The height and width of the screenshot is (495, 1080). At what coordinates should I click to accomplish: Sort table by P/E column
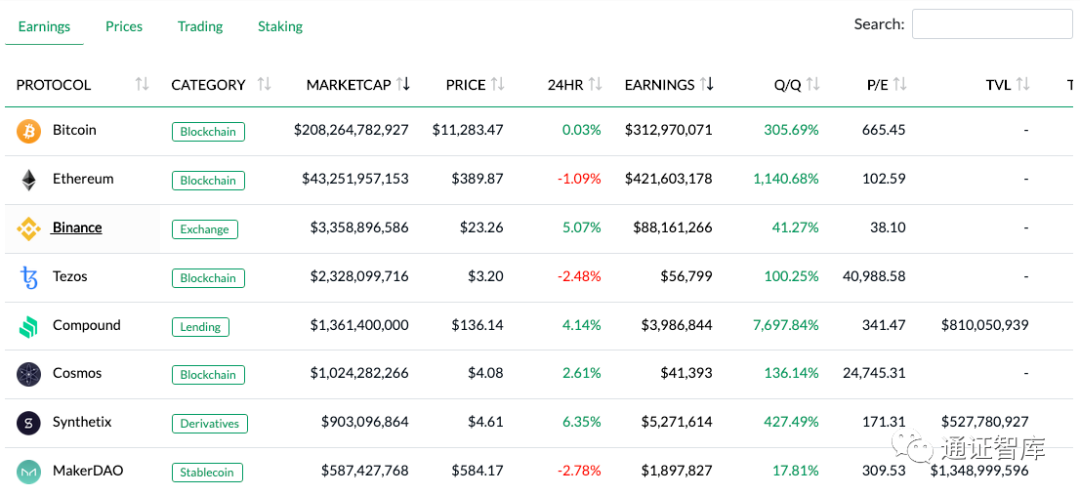coord(886,85)
